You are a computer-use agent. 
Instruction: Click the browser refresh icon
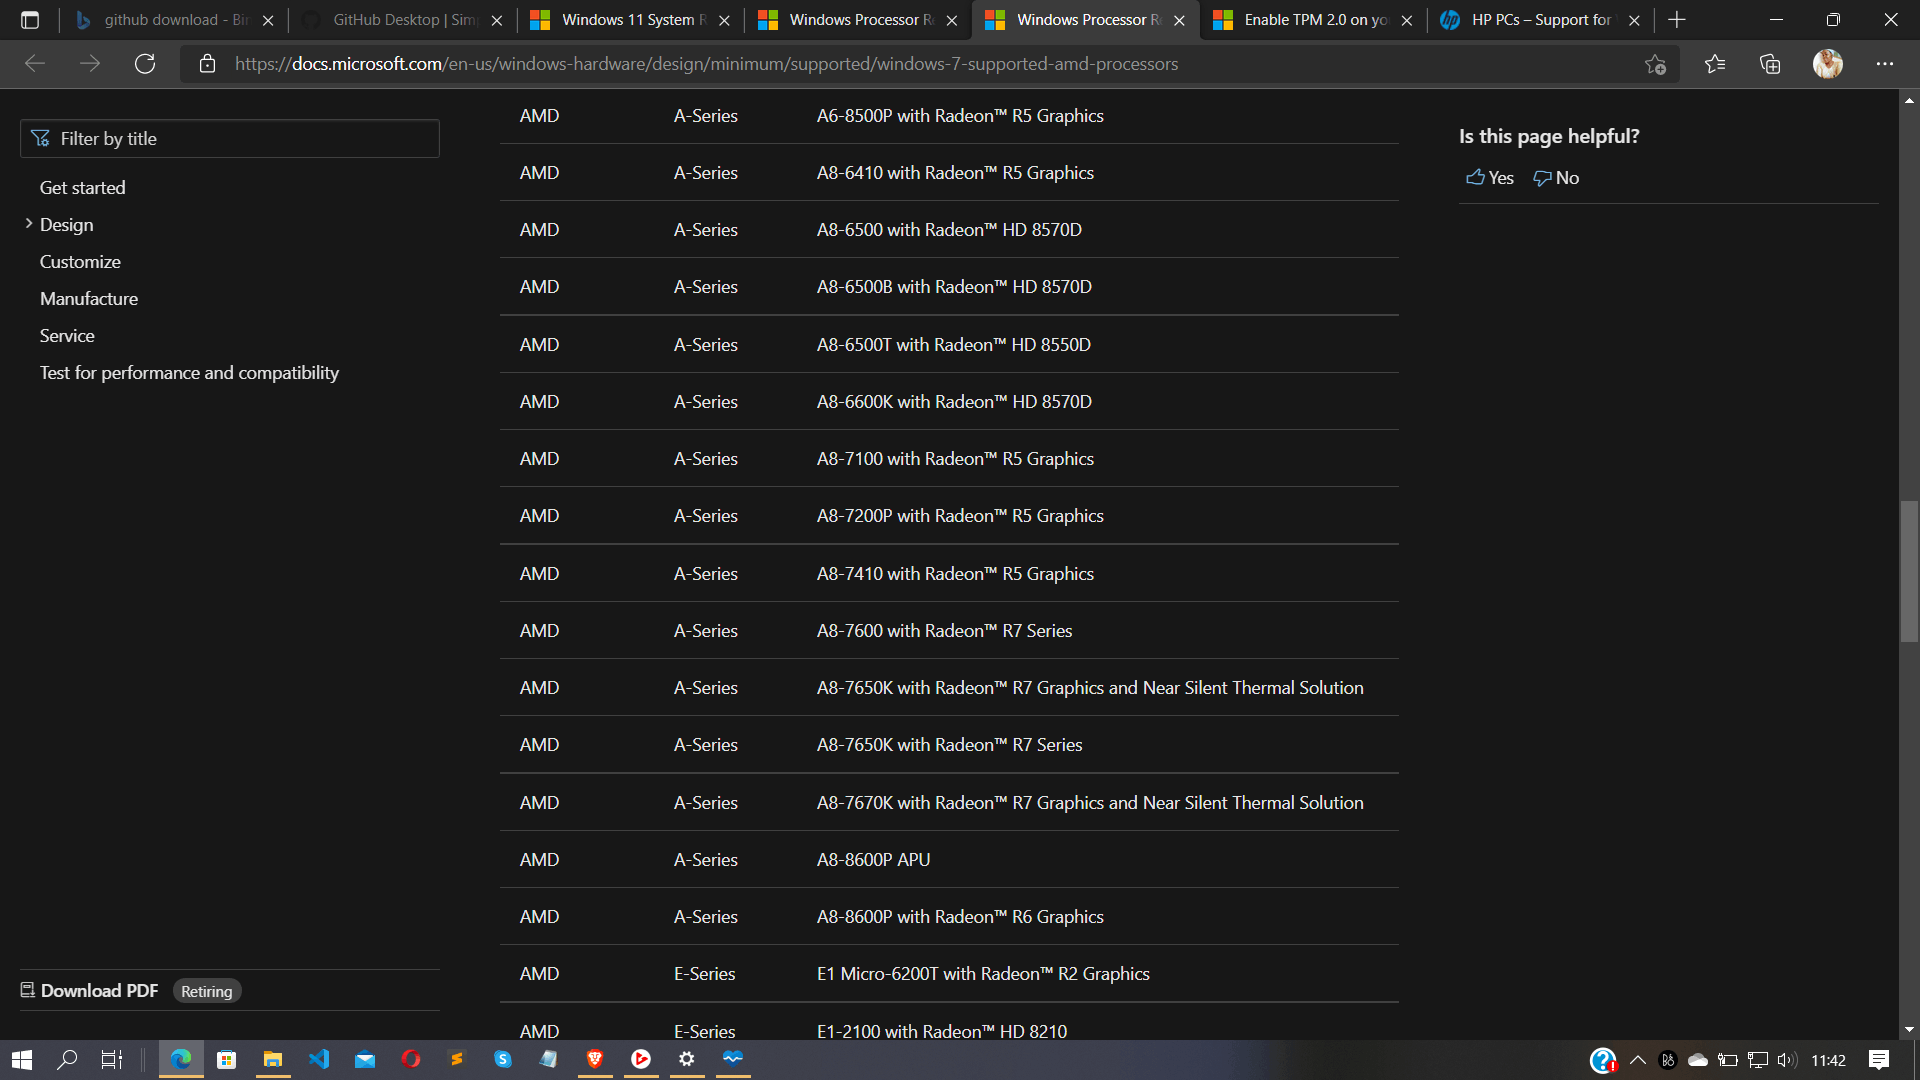pyautogui.click(x=145, y=64)
